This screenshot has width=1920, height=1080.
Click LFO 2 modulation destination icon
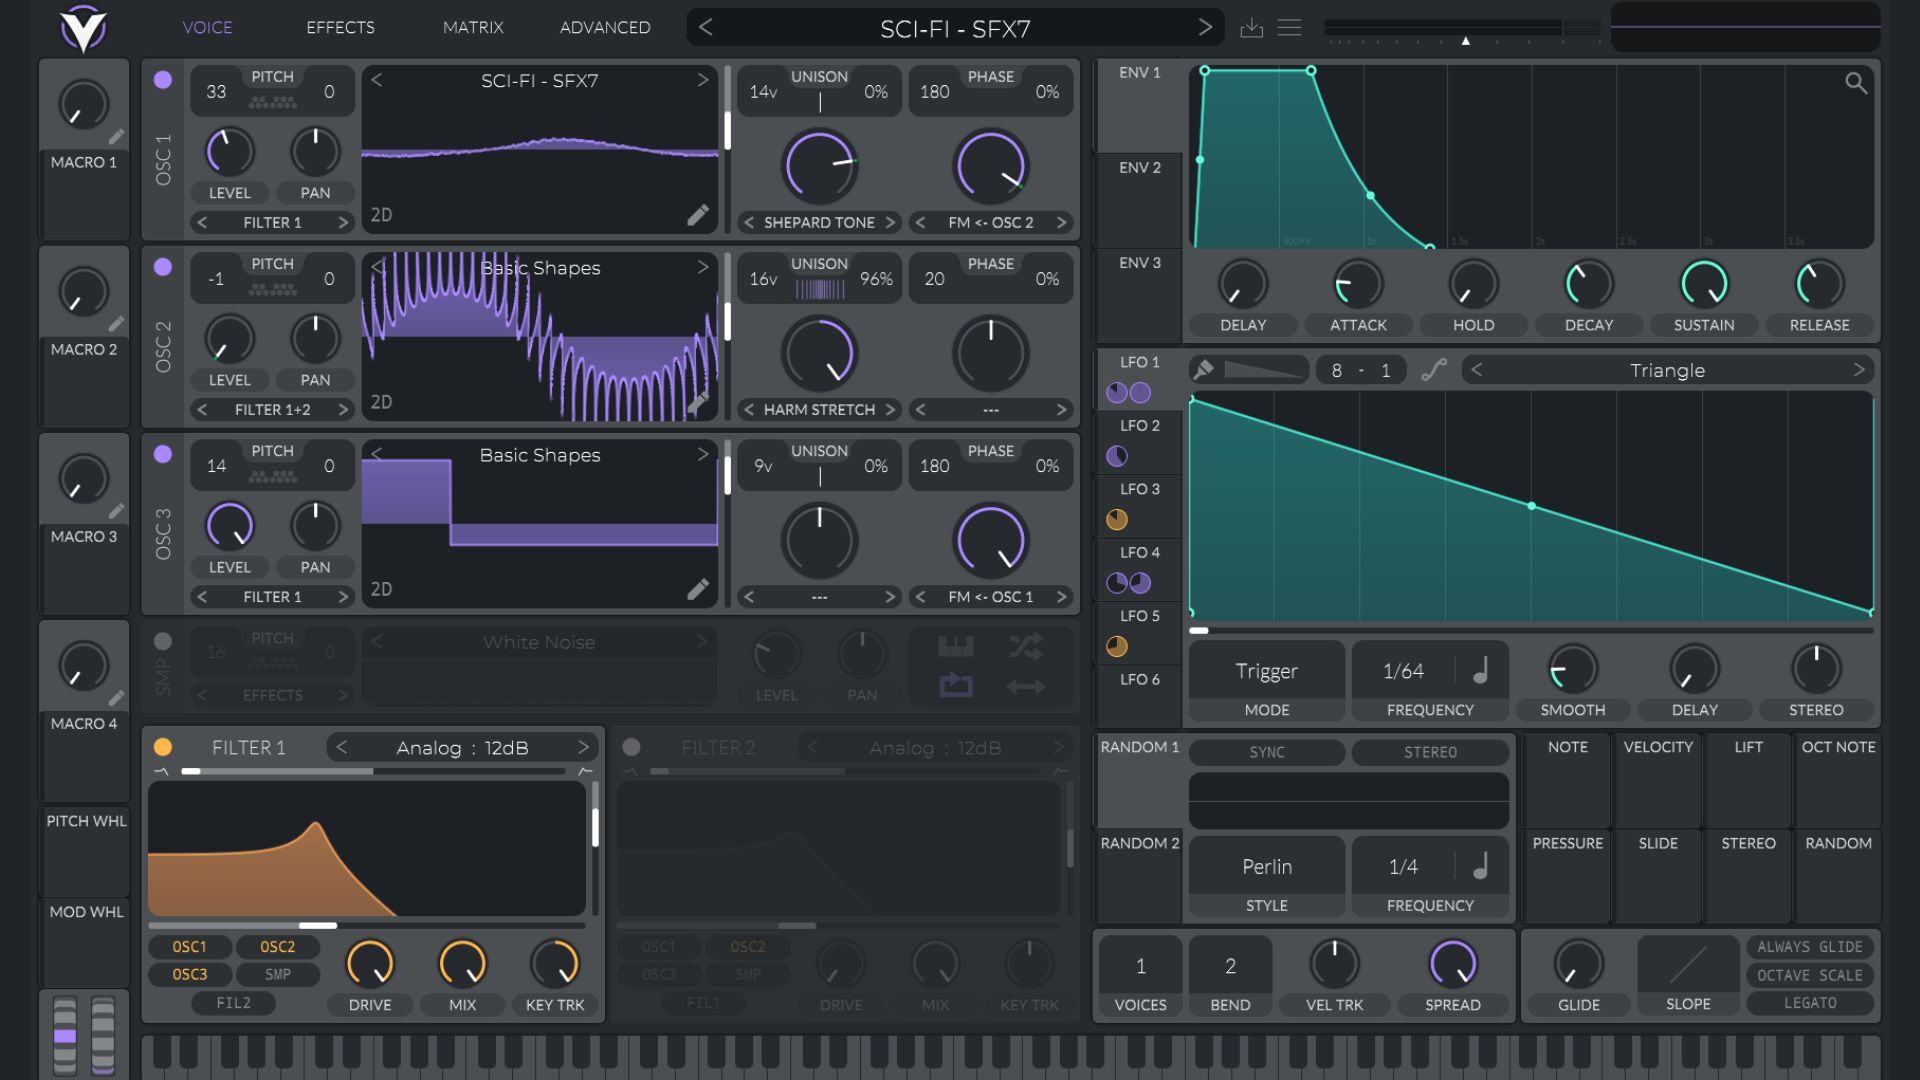1117,456
